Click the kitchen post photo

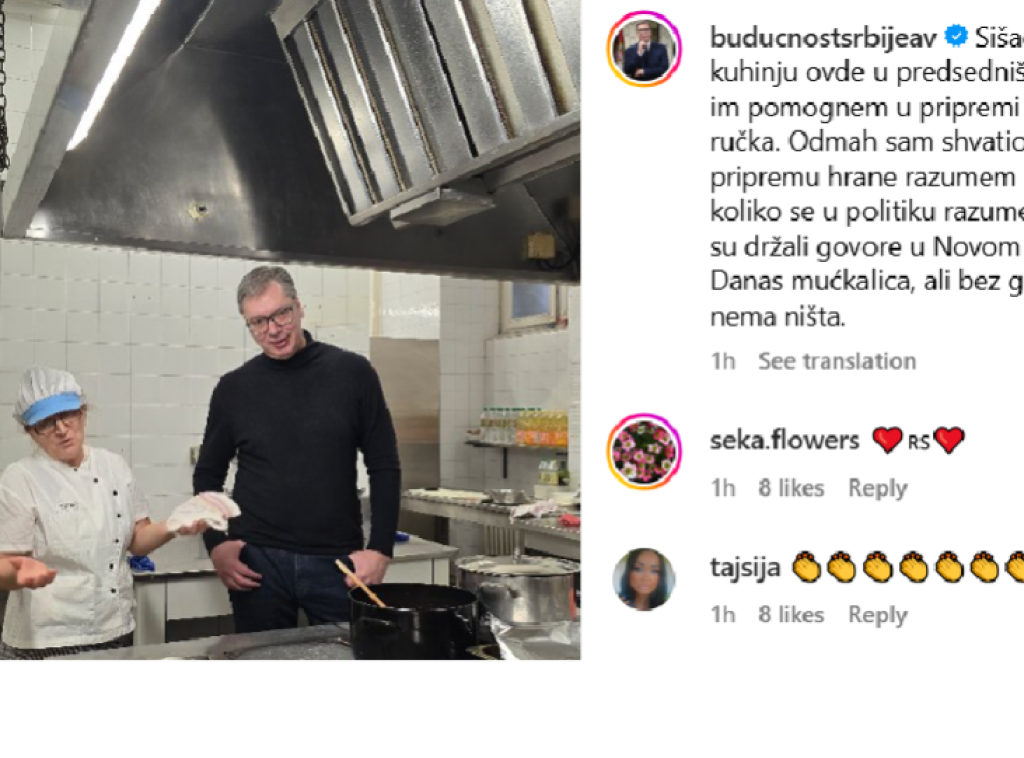pos(290,330)
